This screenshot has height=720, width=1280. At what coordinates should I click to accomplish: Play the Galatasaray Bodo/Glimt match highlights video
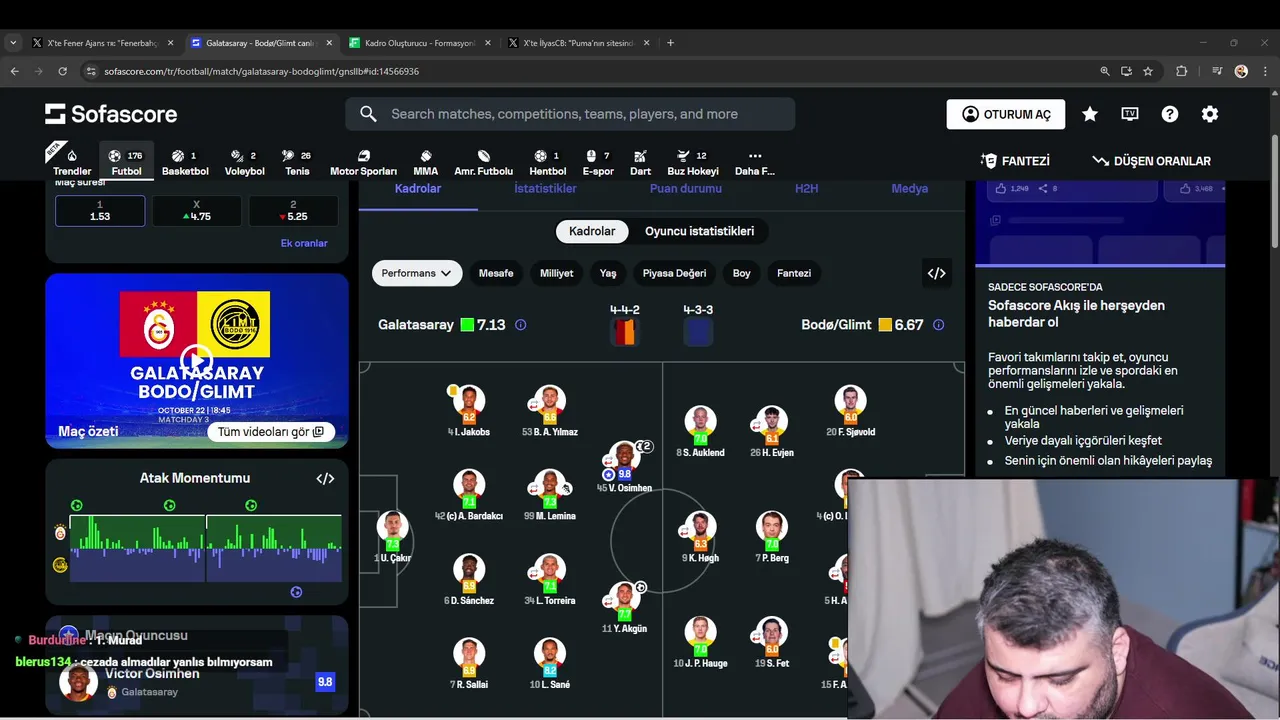click(196, 360)
